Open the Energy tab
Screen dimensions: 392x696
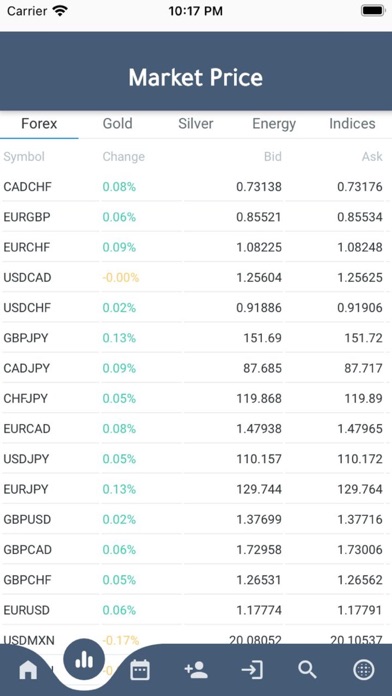click(274, 123)
